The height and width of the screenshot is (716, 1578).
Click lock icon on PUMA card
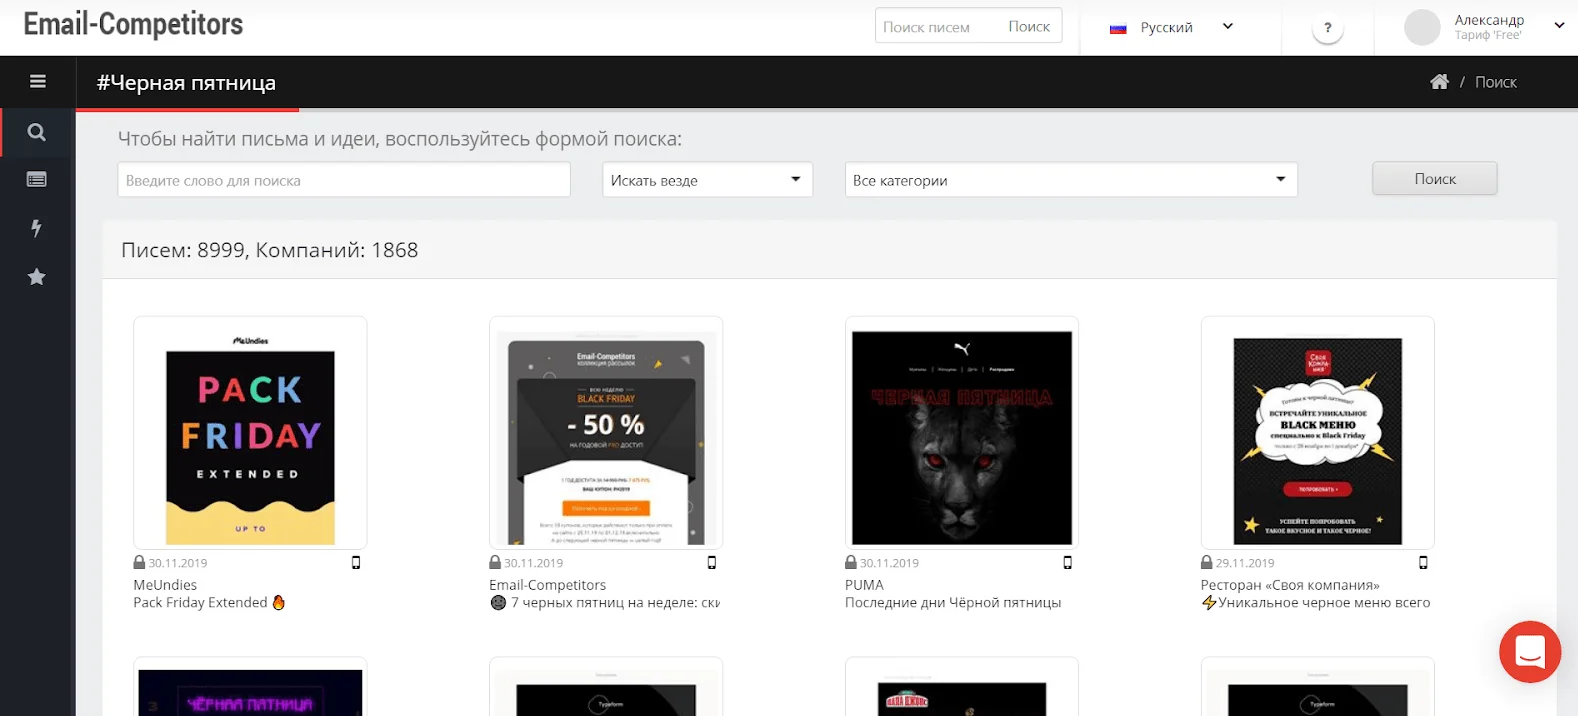click(x=851, y=563)
